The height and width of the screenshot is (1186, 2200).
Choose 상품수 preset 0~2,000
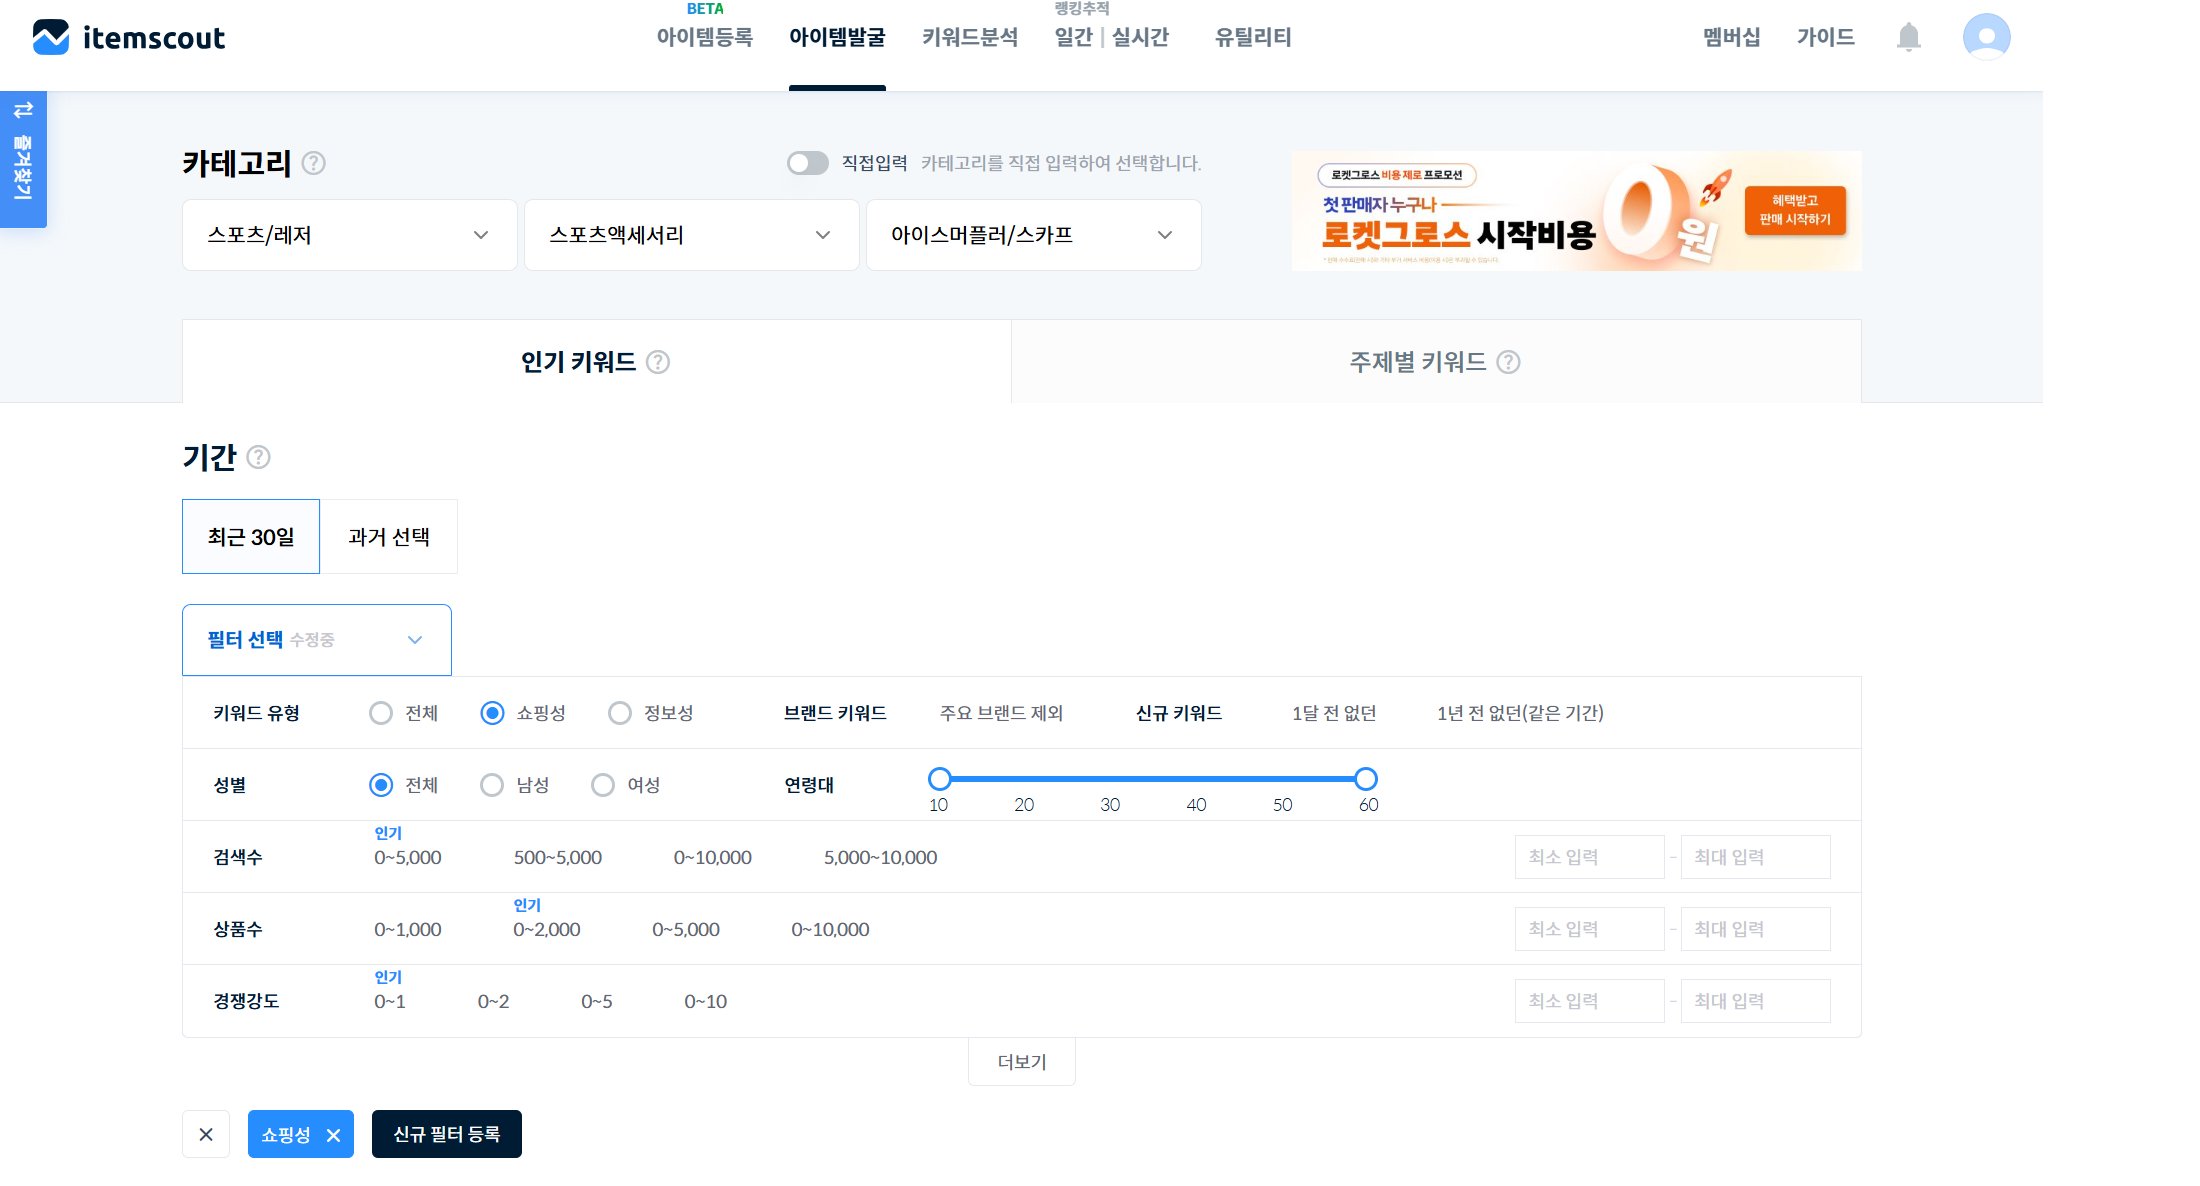(547, 930)
